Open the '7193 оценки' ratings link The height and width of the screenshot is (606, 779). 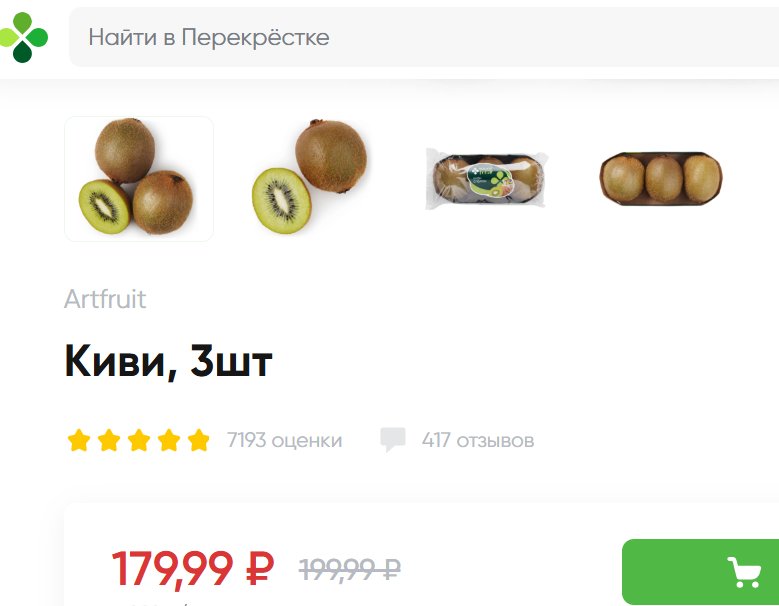click(285, 441)
